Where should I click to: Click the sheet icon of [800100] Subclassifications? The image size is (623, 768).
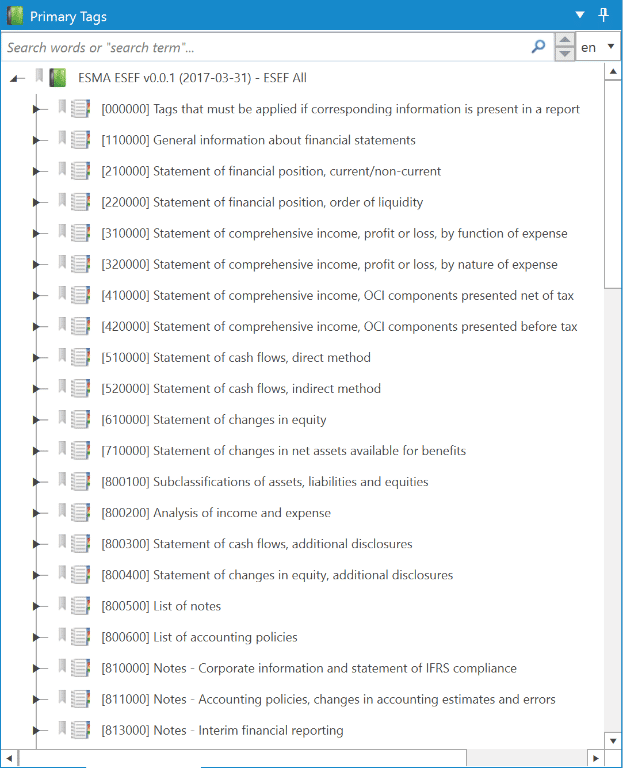coord(80,481)
